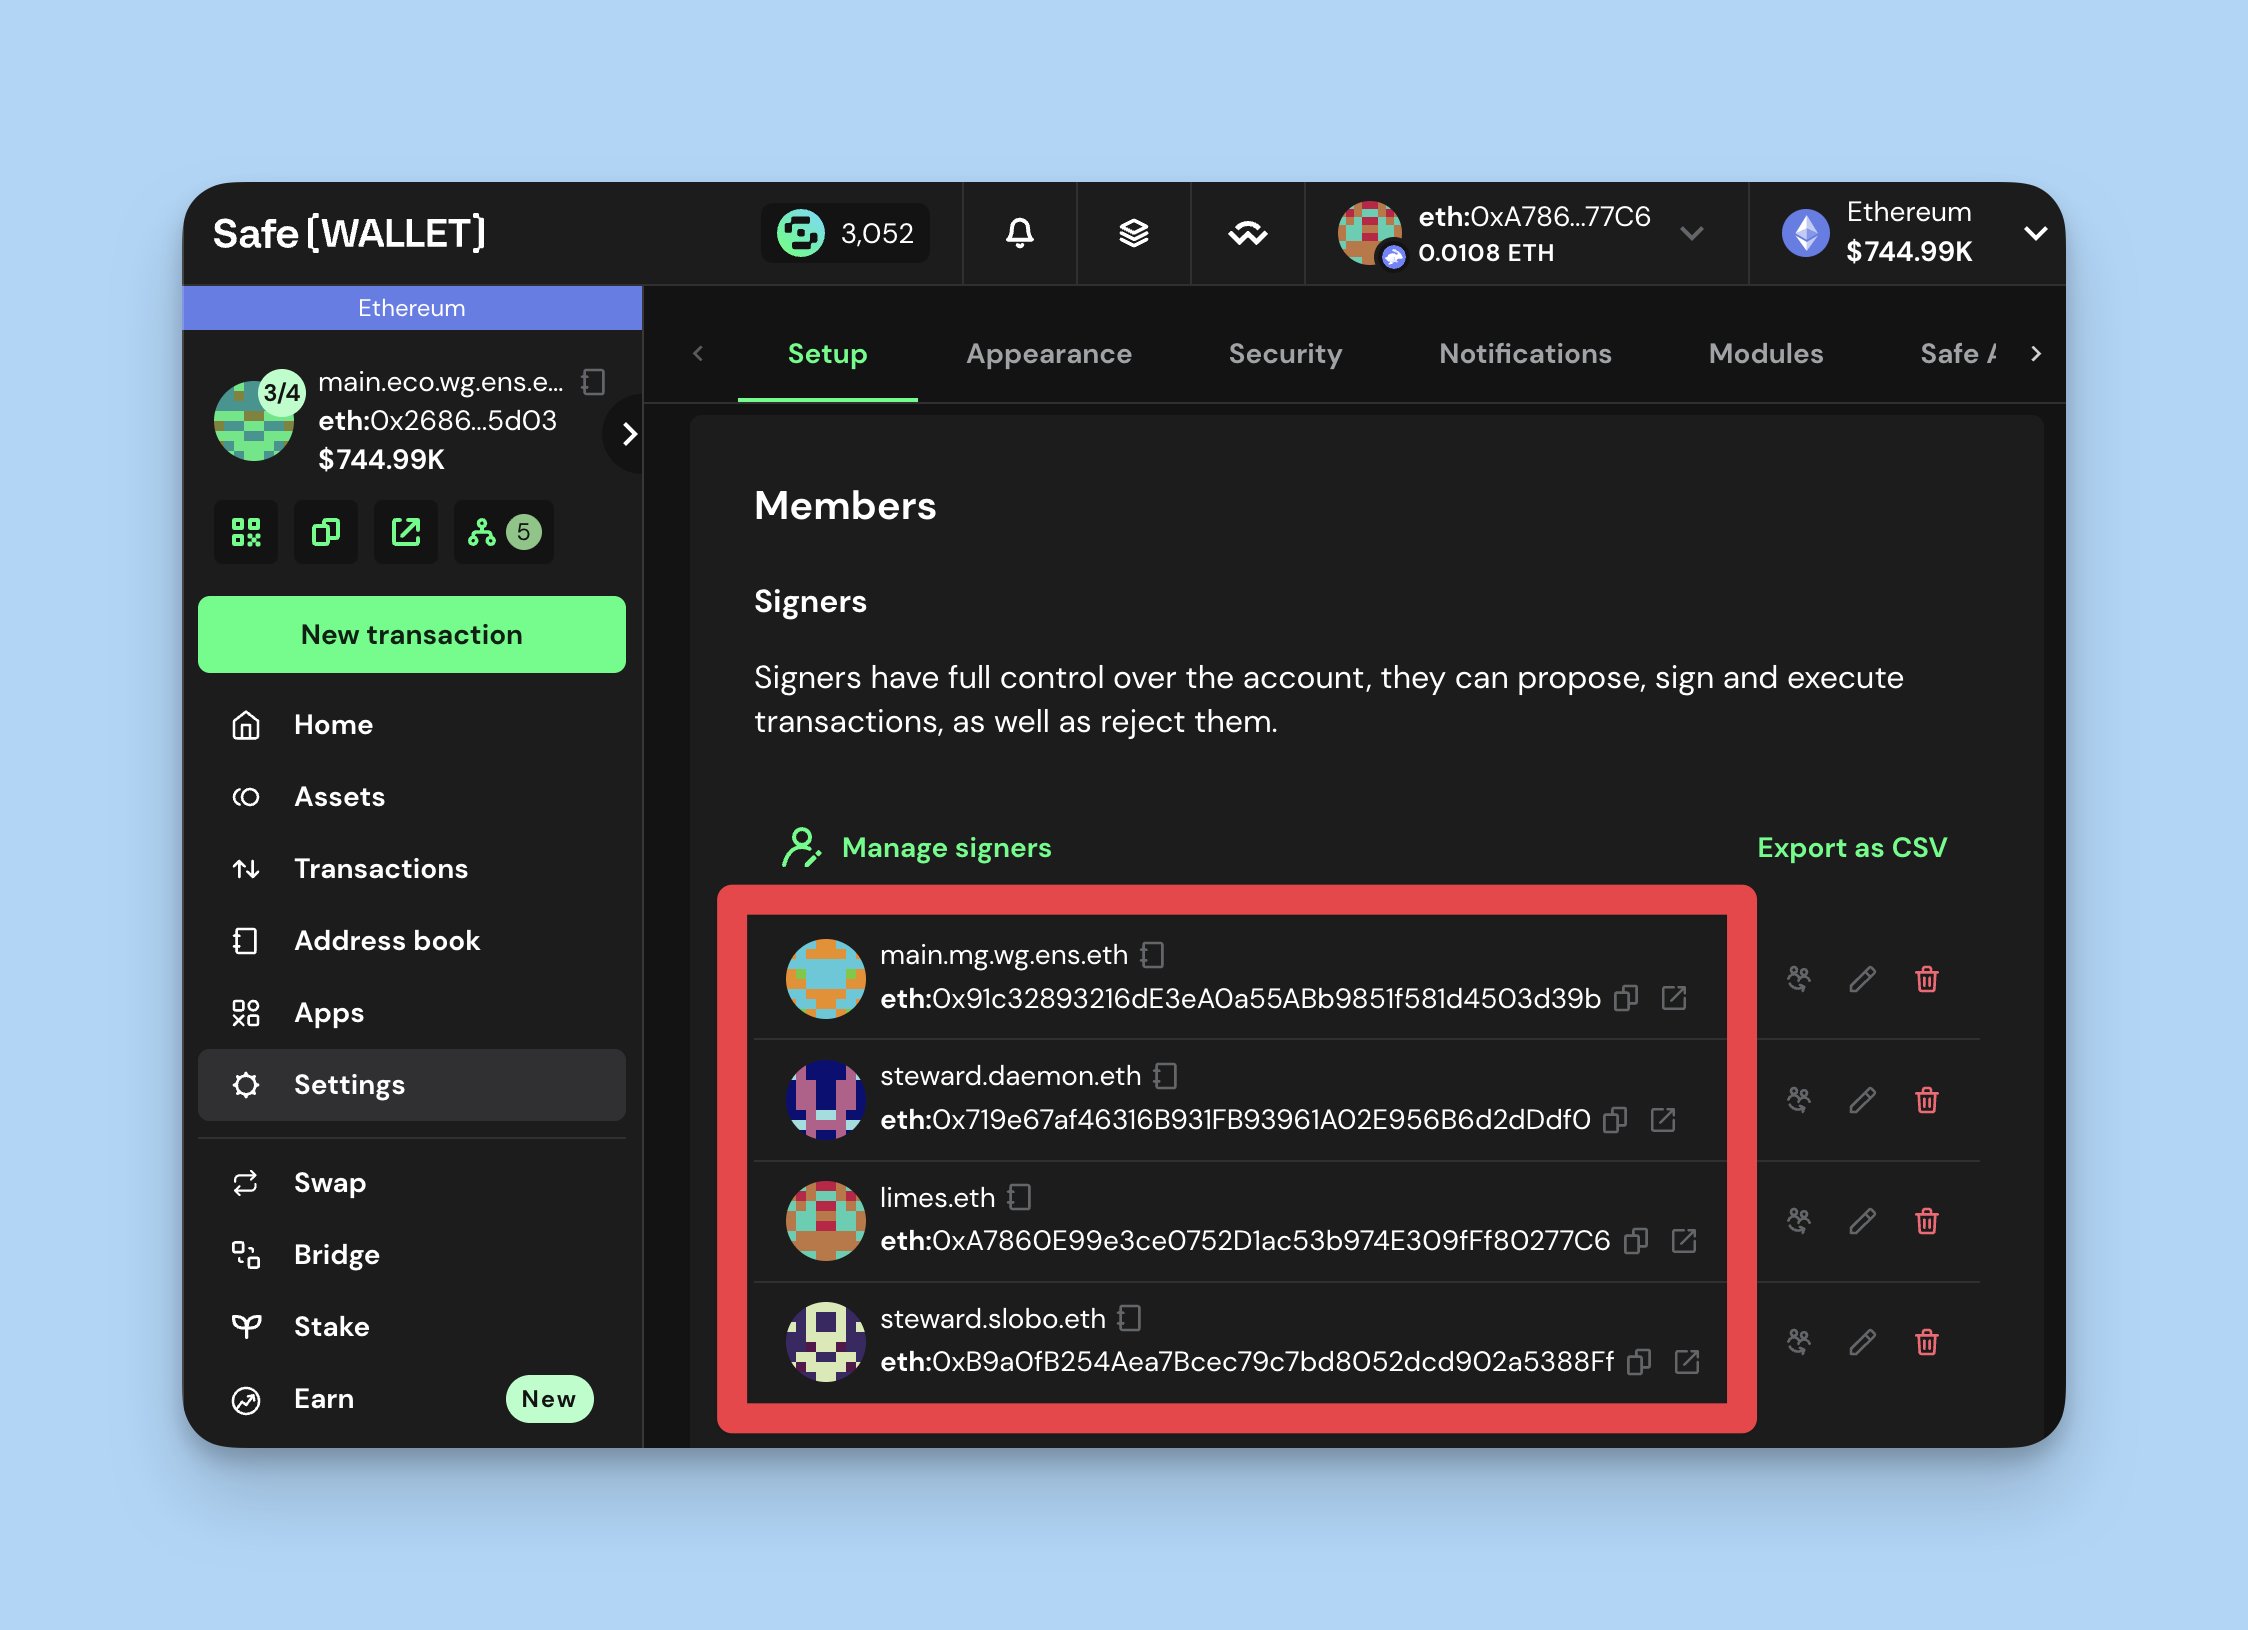Open Address book in sidebar
This screenshot has height=1630, width=2248.
pos(386,940)
